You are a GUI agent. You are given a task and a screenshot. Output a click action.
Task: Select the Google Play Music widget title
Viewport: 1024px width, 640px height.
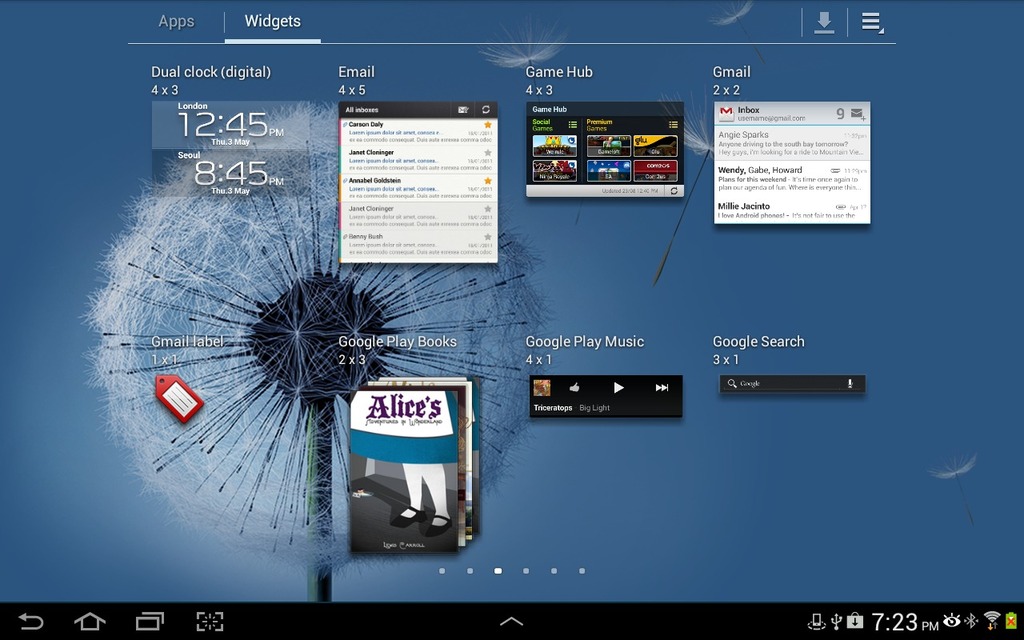pyautogui.click(x=584, y=342)
